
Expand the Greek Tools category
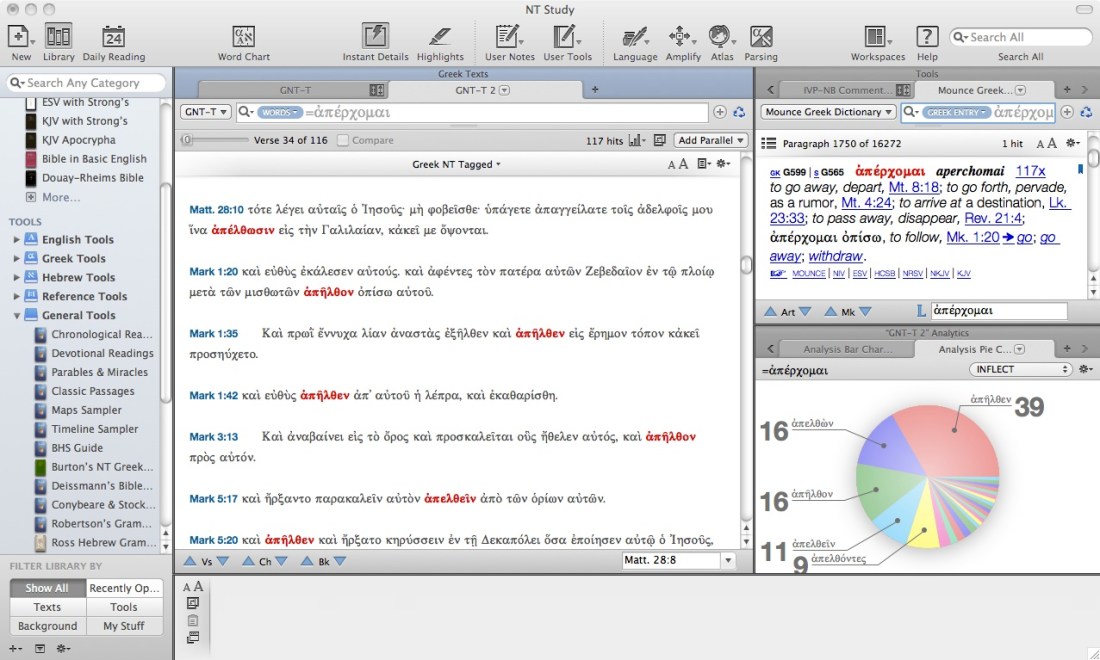point(16,259)
